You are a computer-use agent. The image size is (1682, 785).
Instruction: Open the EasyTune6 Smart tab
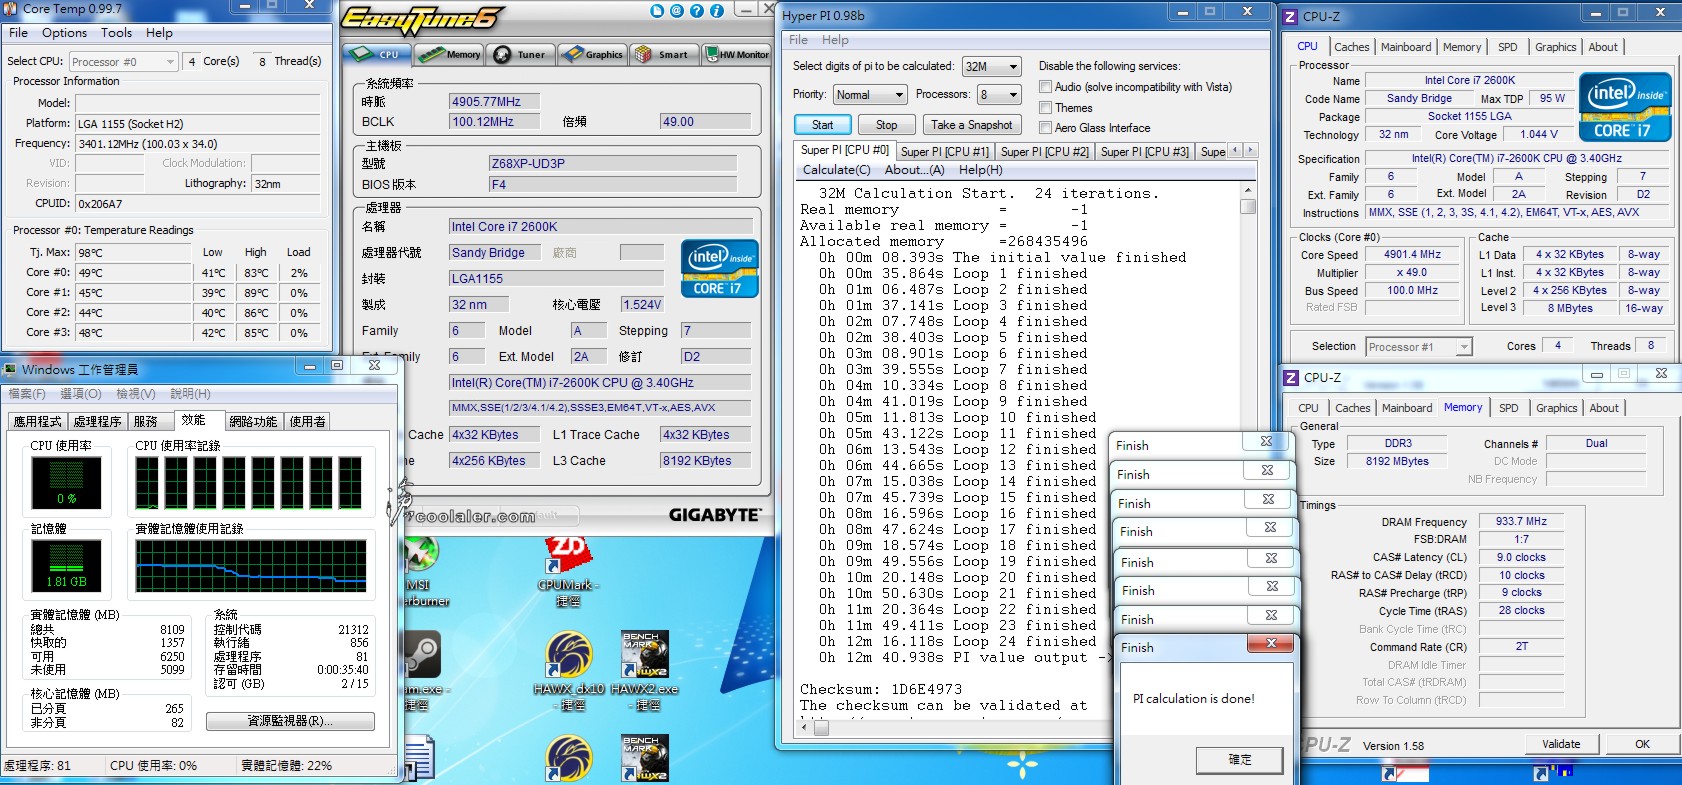point(664,54)
